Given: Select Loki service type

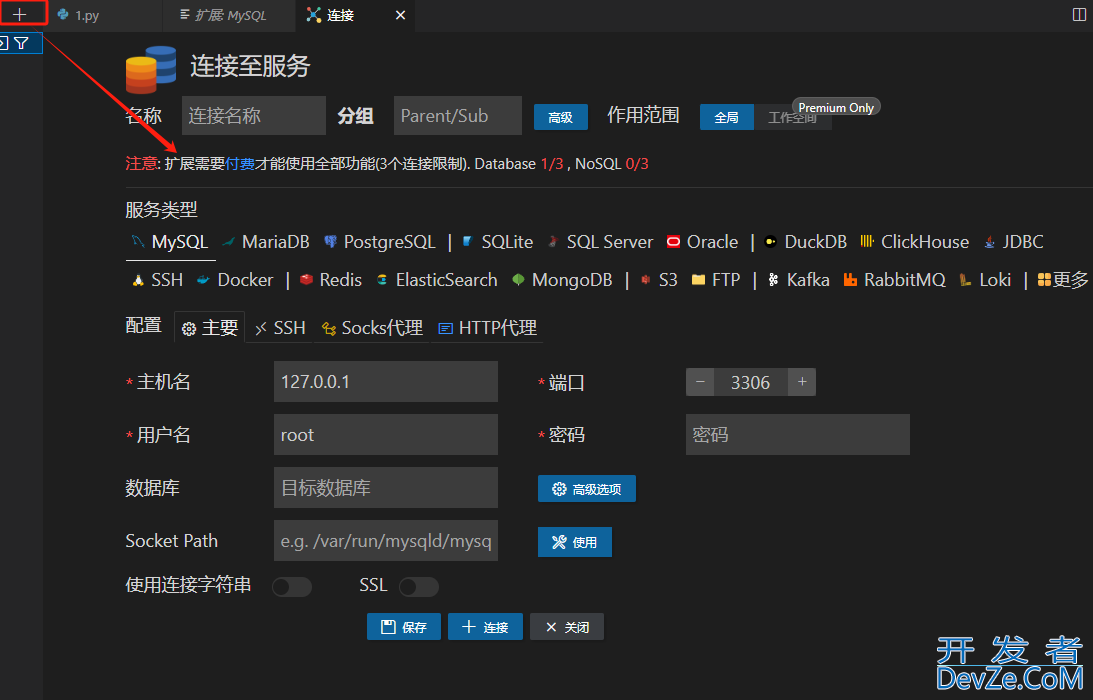Looking at the screenshot, I should pyautogui.click(x=985, y=280).
